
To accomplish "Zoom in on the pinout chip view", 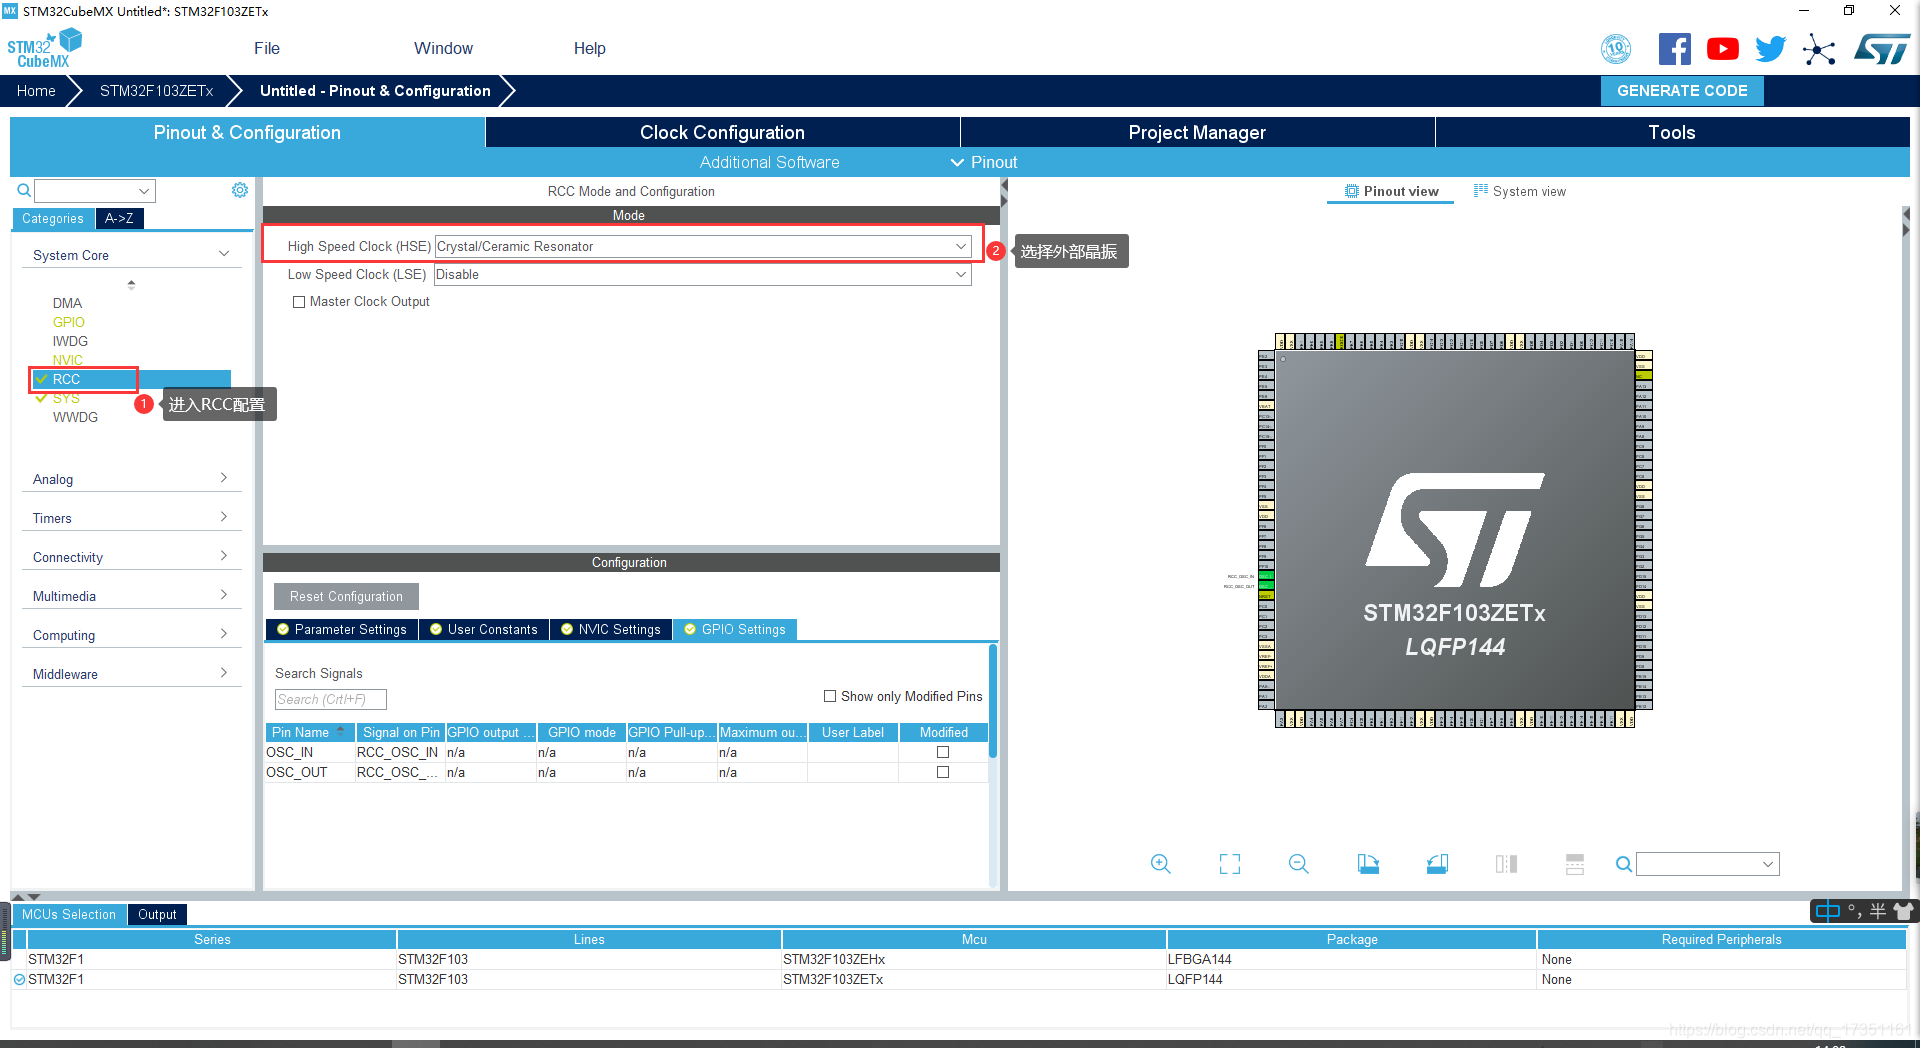I will [1160, 863].
